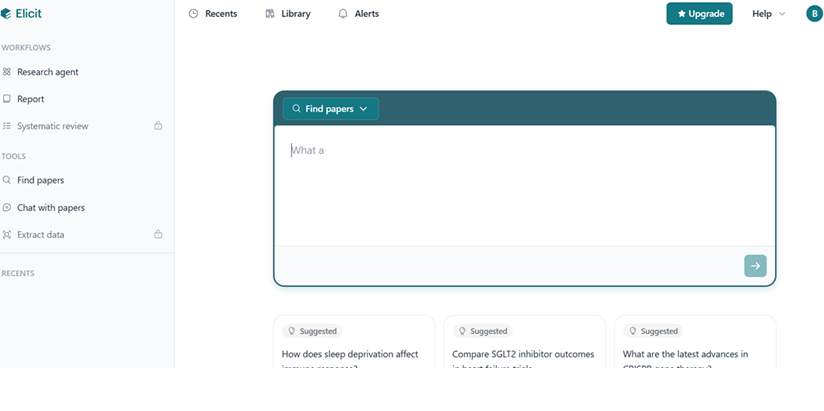Click the chevron next to Help

(x=782, y=14)
